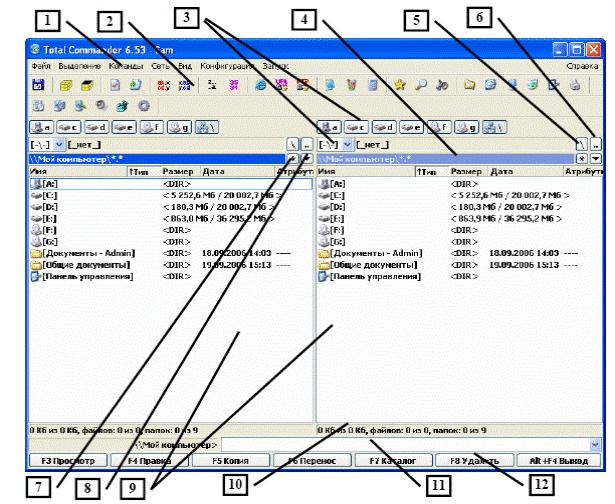Viewport: 615px width, 504px height.
Task: Click the printer toolbar icon
Action: [x=575, y=85]
